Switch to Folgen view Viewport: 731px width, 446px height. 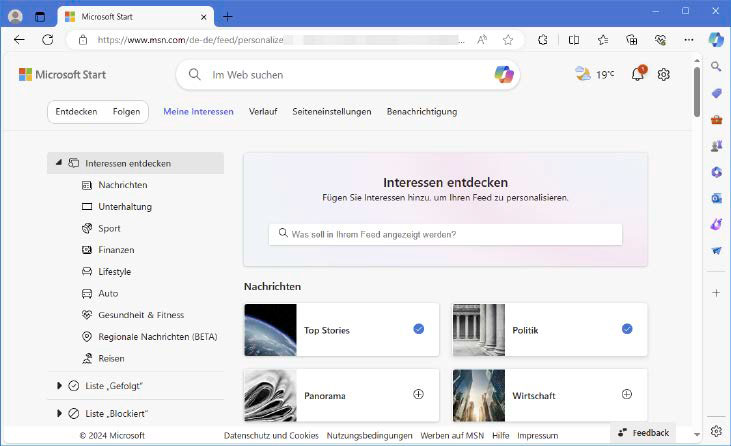tap(126, 112)
